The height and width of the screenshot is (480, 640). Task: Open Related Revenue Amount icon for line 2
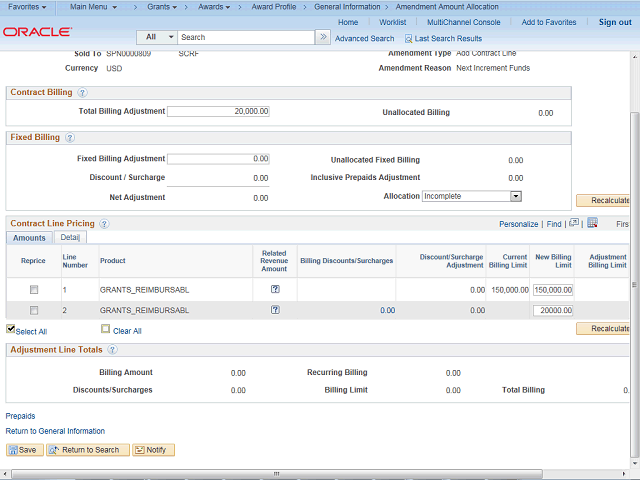pyautogui.click(x=275, y=310)
